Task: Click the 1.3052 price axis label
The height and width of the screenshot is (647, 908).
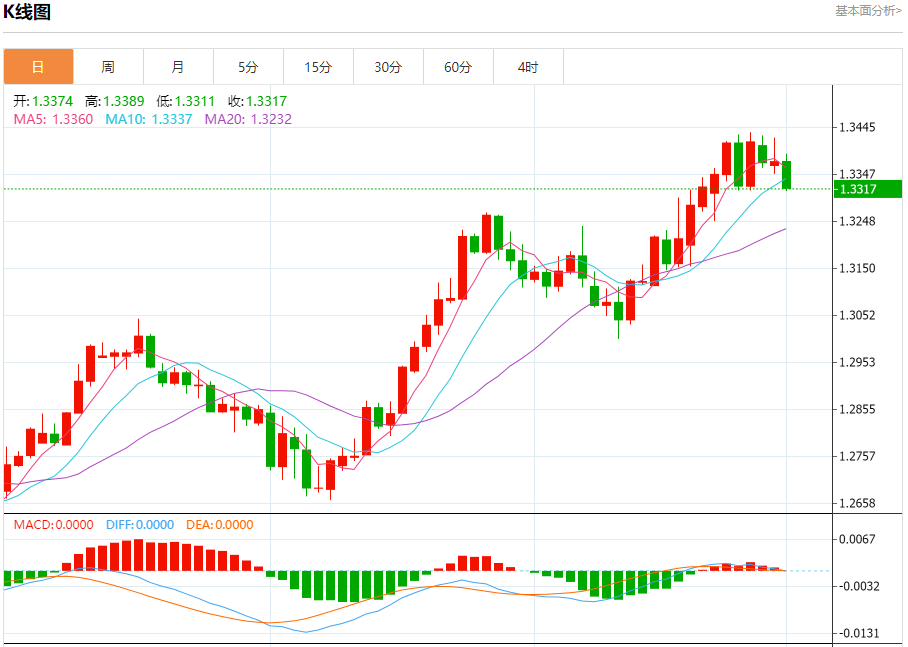Action: (858, 315)
